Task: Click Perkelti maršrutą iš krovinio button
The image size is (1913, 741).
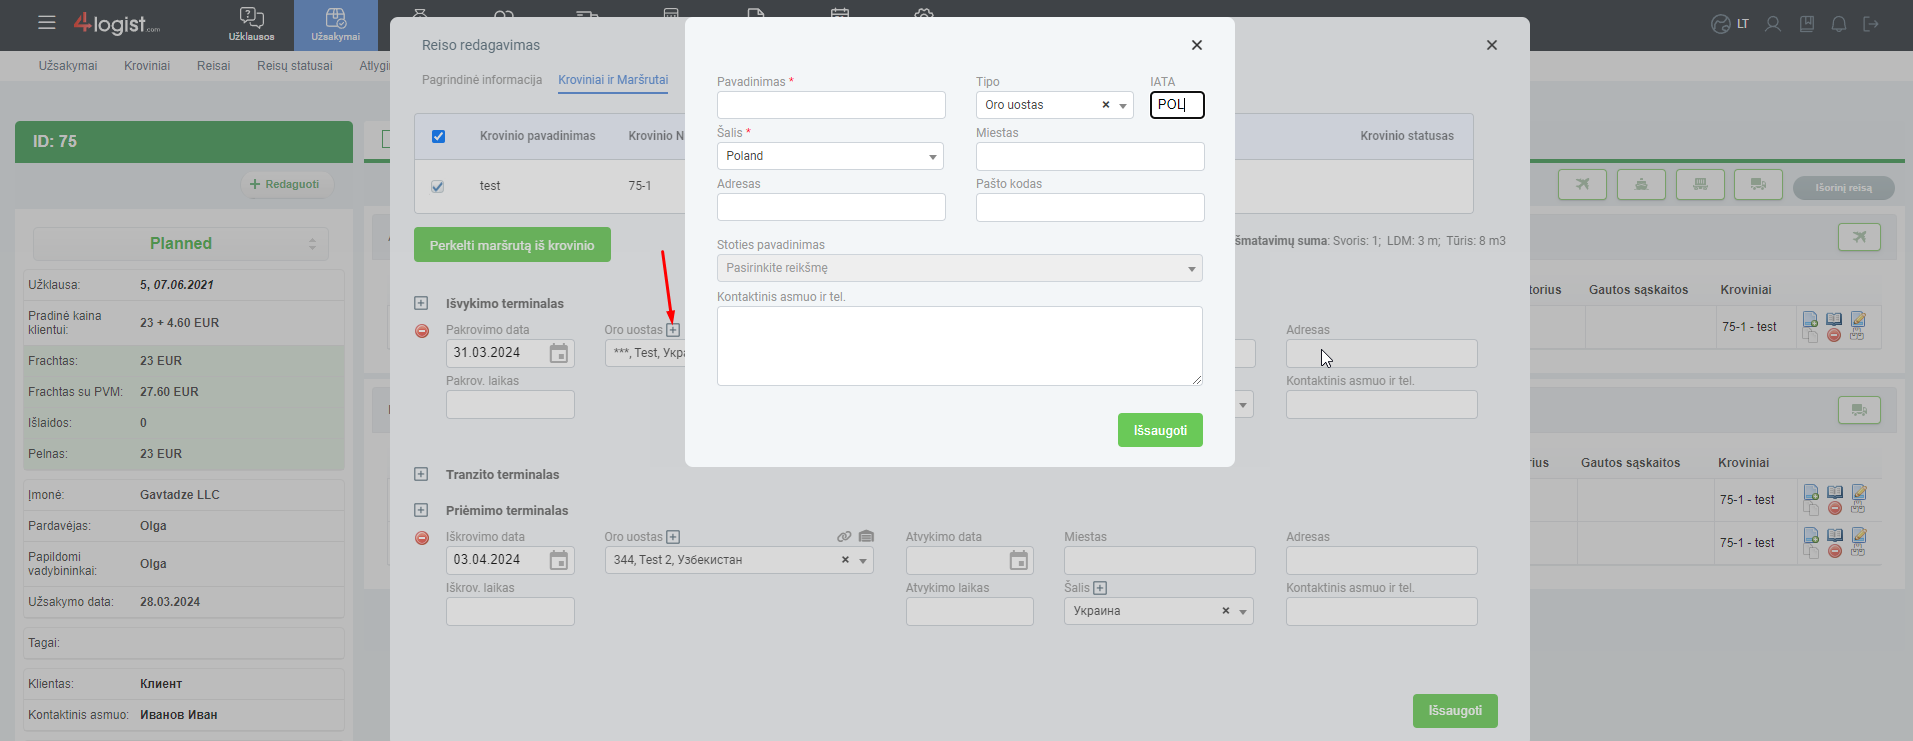Action: [x=512, y=245]
